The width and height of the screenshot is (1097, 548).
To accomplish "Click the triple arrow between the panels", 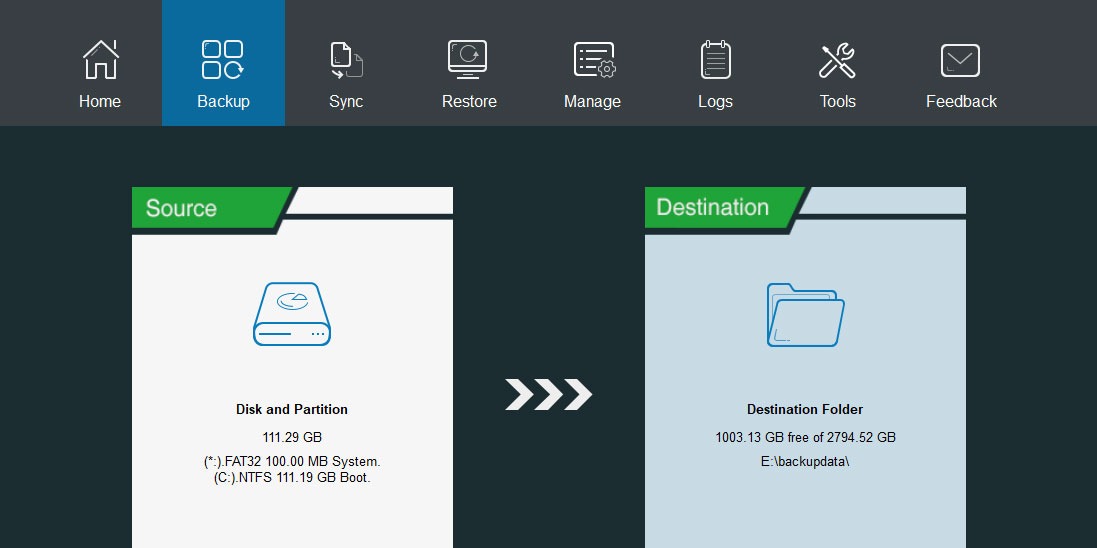I will tap(548, 395).
